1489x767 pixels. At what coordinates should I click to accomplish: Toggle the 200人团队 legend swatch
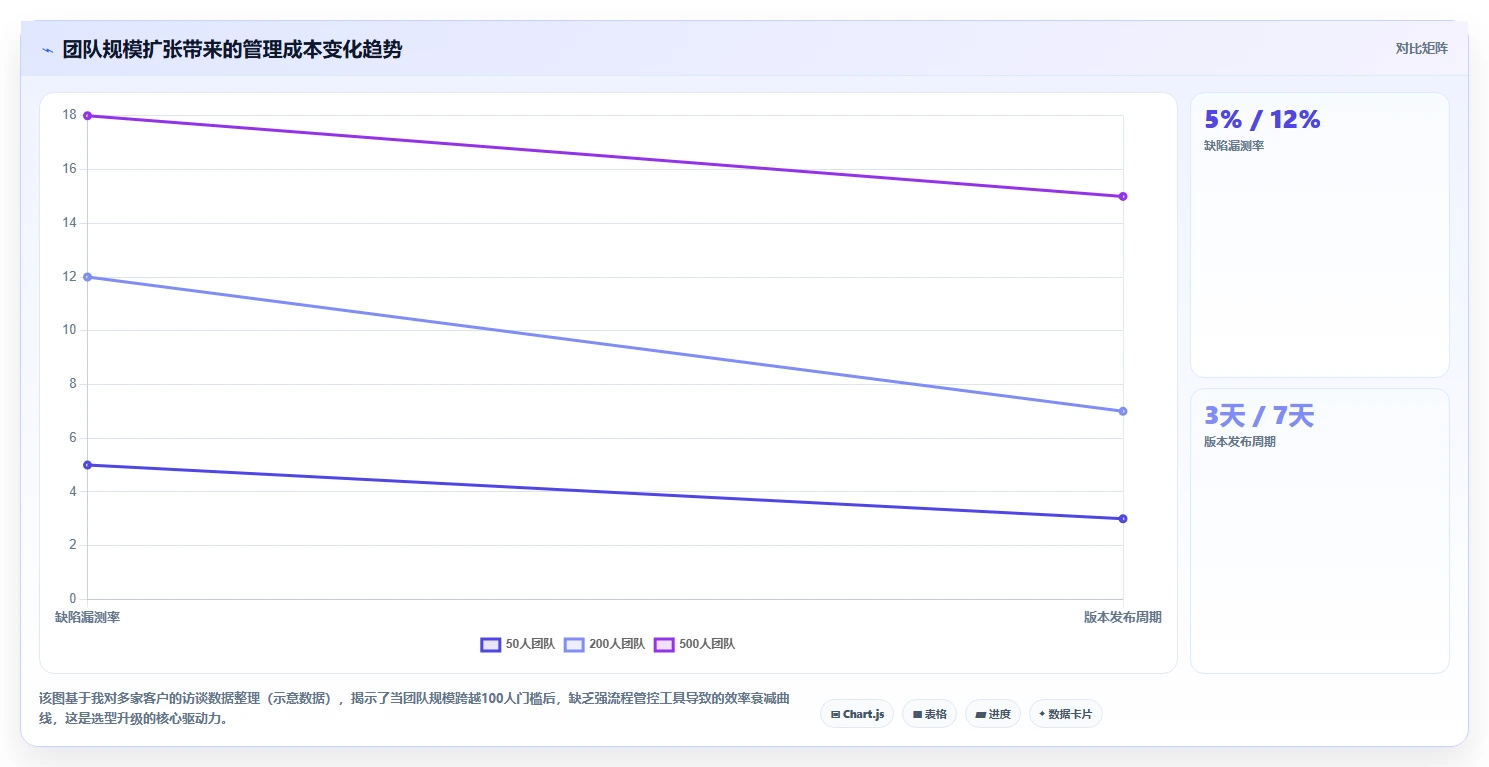point(574,644)
